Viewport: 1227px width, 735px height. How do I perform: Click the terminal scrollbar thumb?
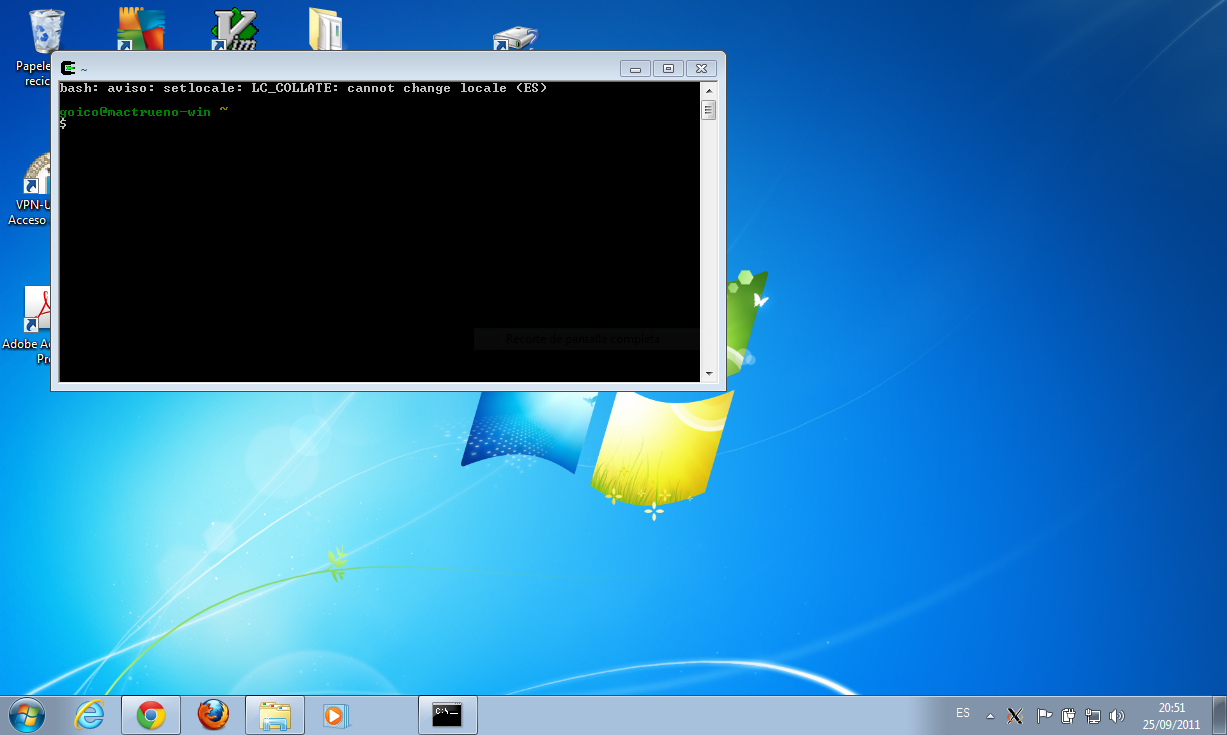[709, 110]
